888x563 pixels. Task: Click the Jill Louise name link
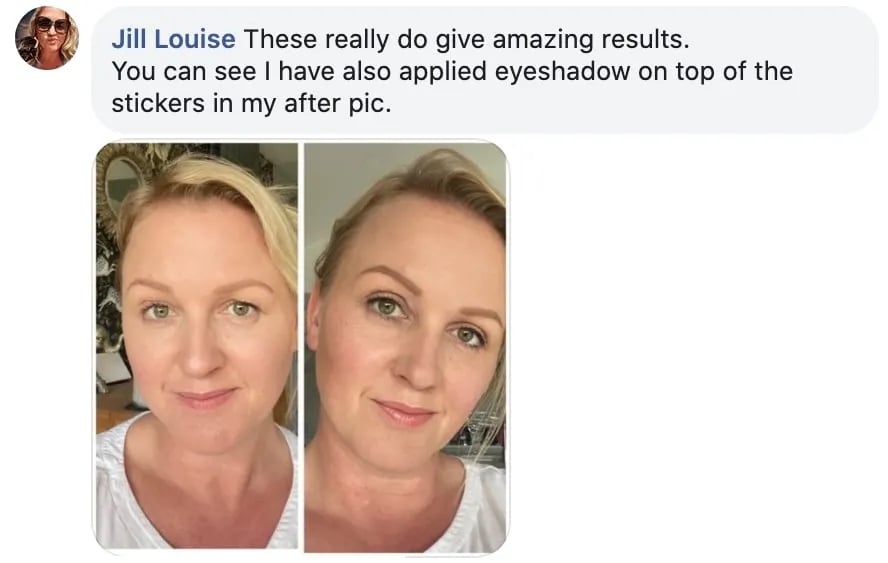click(173, 39)
